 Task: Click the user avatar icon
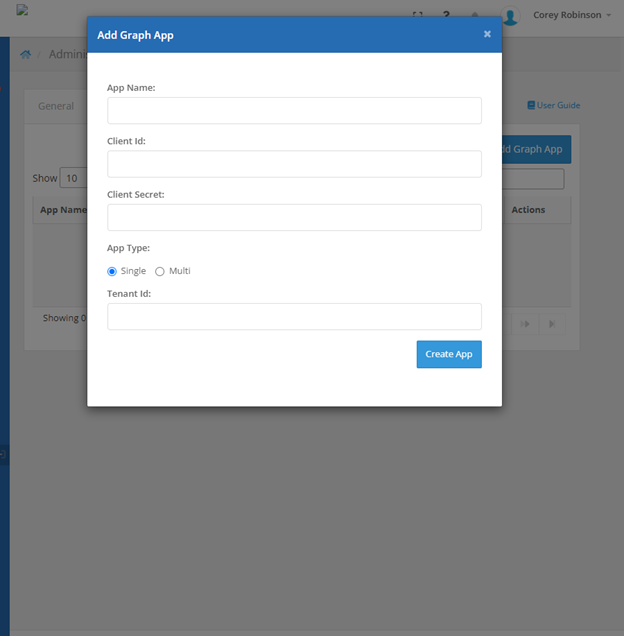(x=511, y=16)
